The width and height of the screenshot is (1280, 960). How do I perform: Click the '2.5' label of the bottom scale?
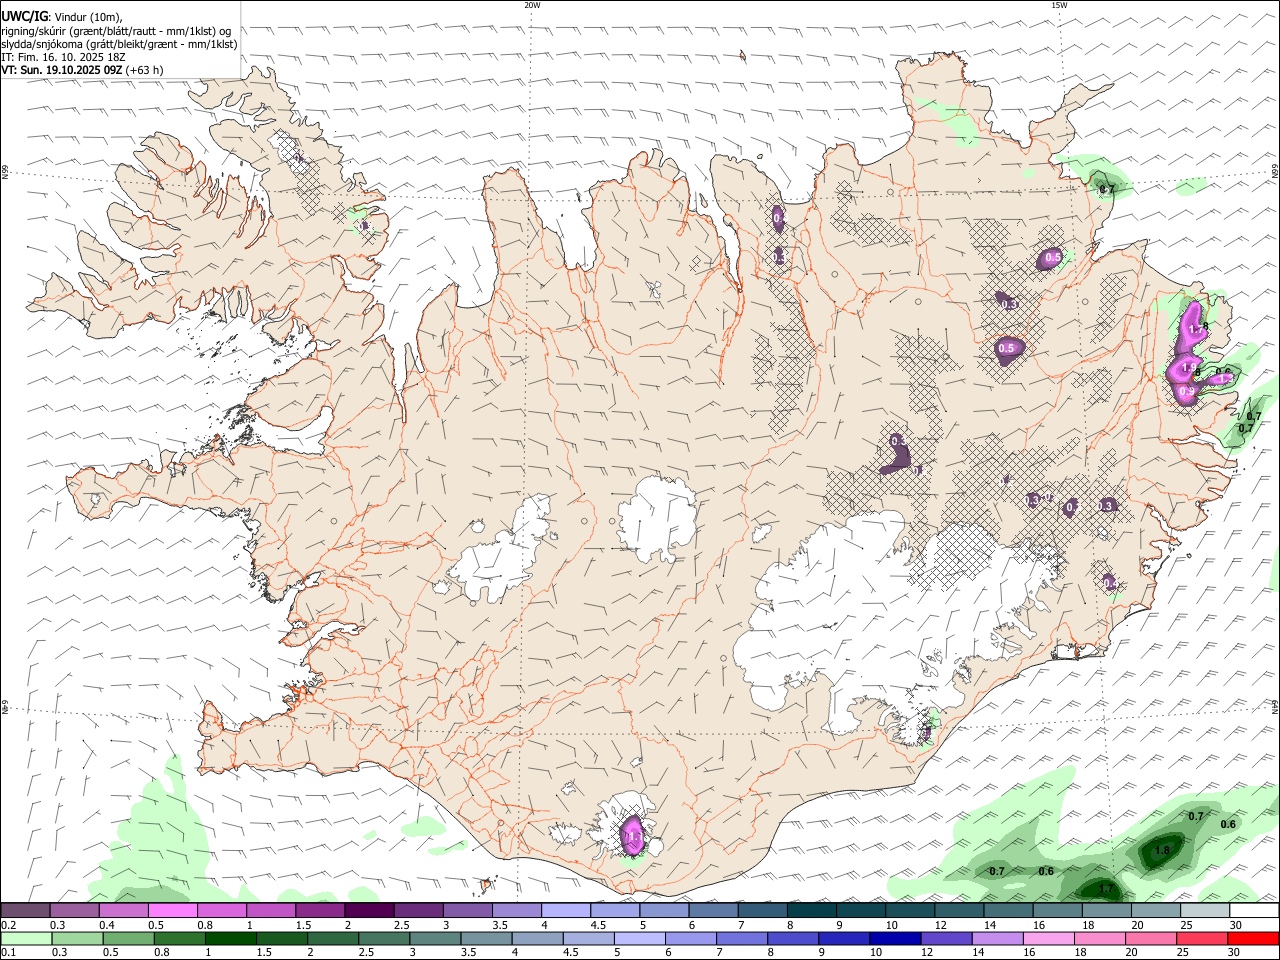[367, 953]
